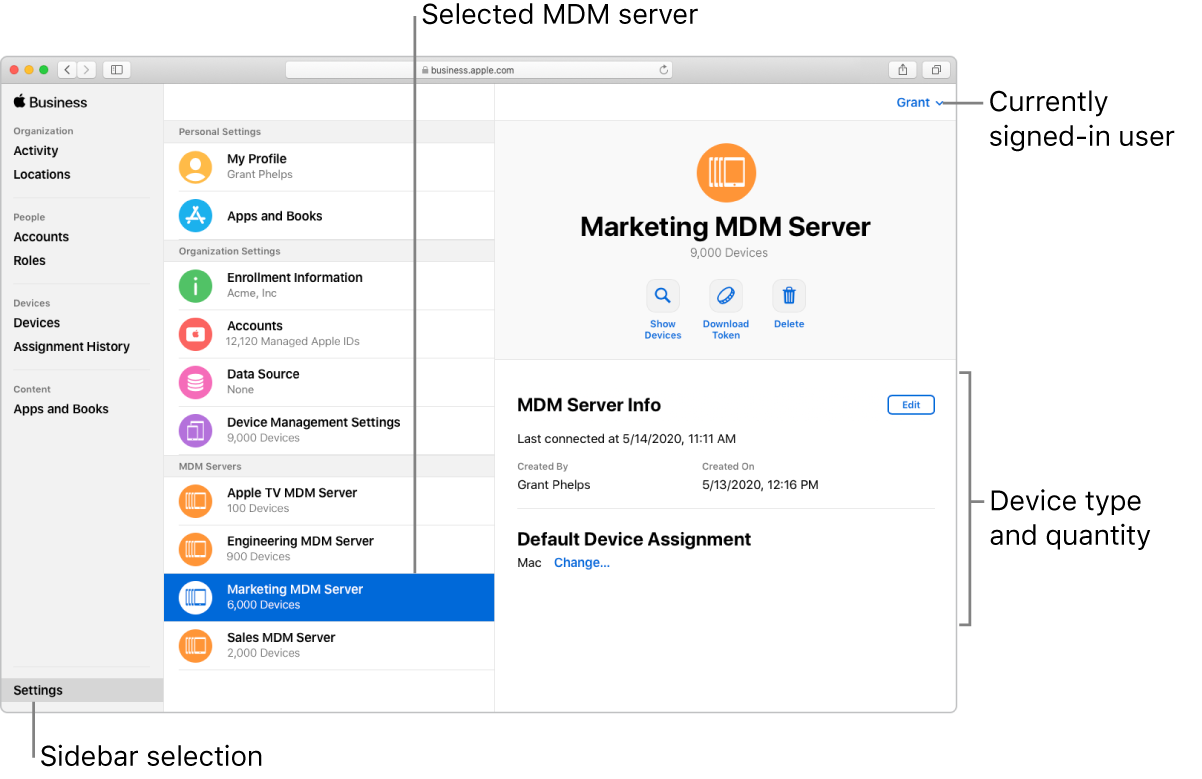Open the Grant user dropdown
1202x779 pixels.
click(x=919, y=103)
